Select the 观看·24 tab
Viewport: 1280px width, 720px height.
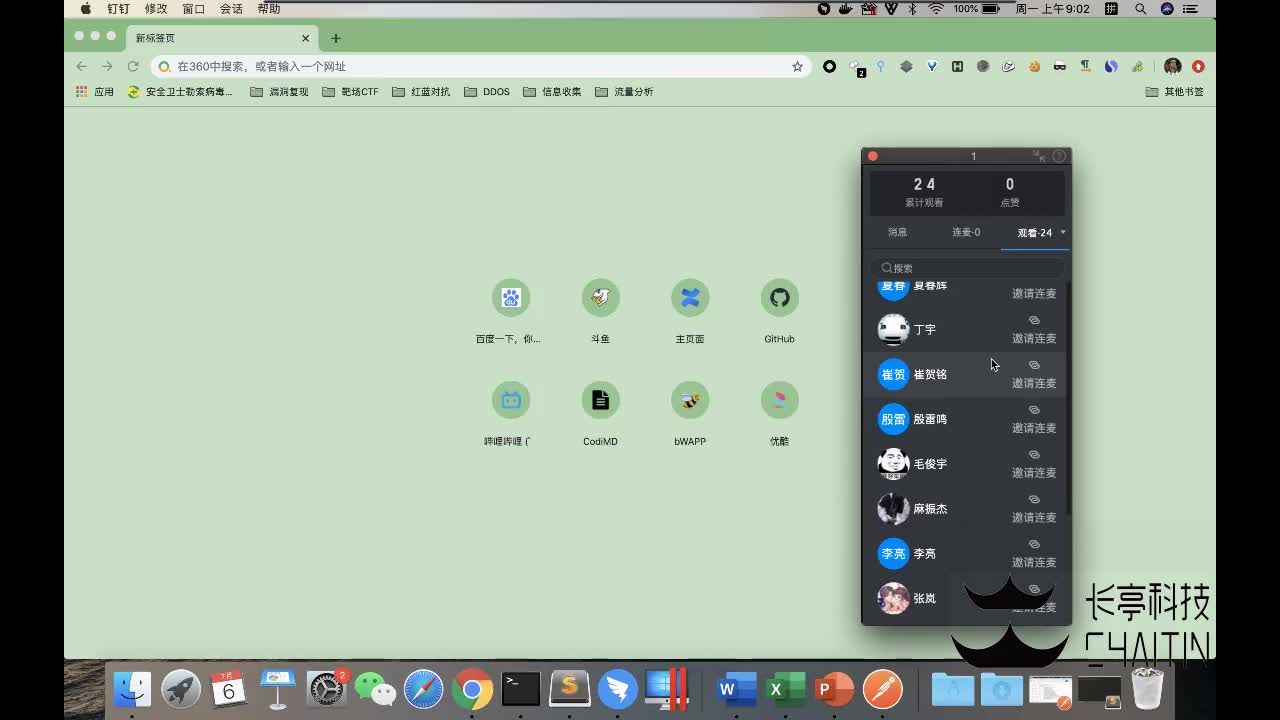point(1035,233)
